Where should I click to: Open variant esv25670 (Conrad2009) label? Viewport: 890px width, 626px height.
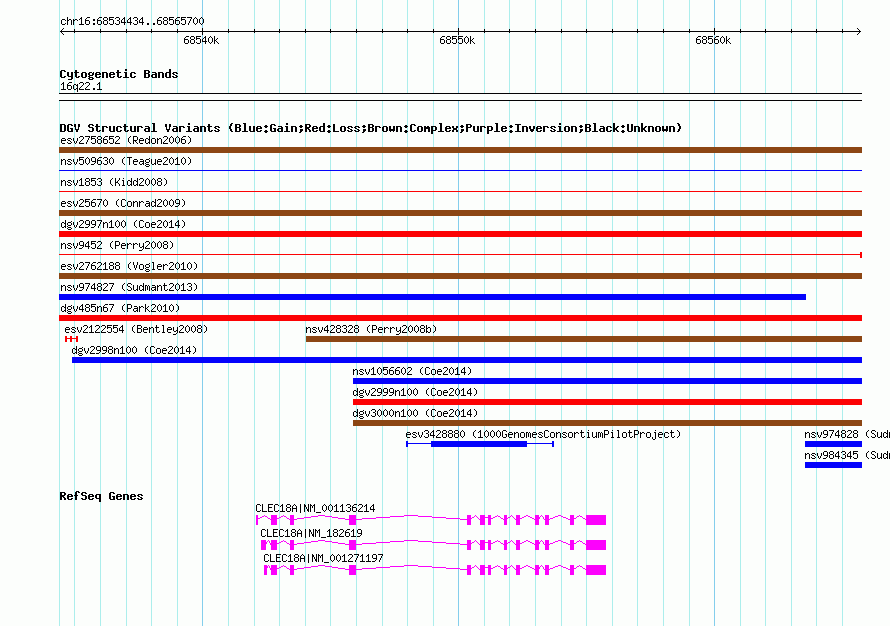coord(123,203)
